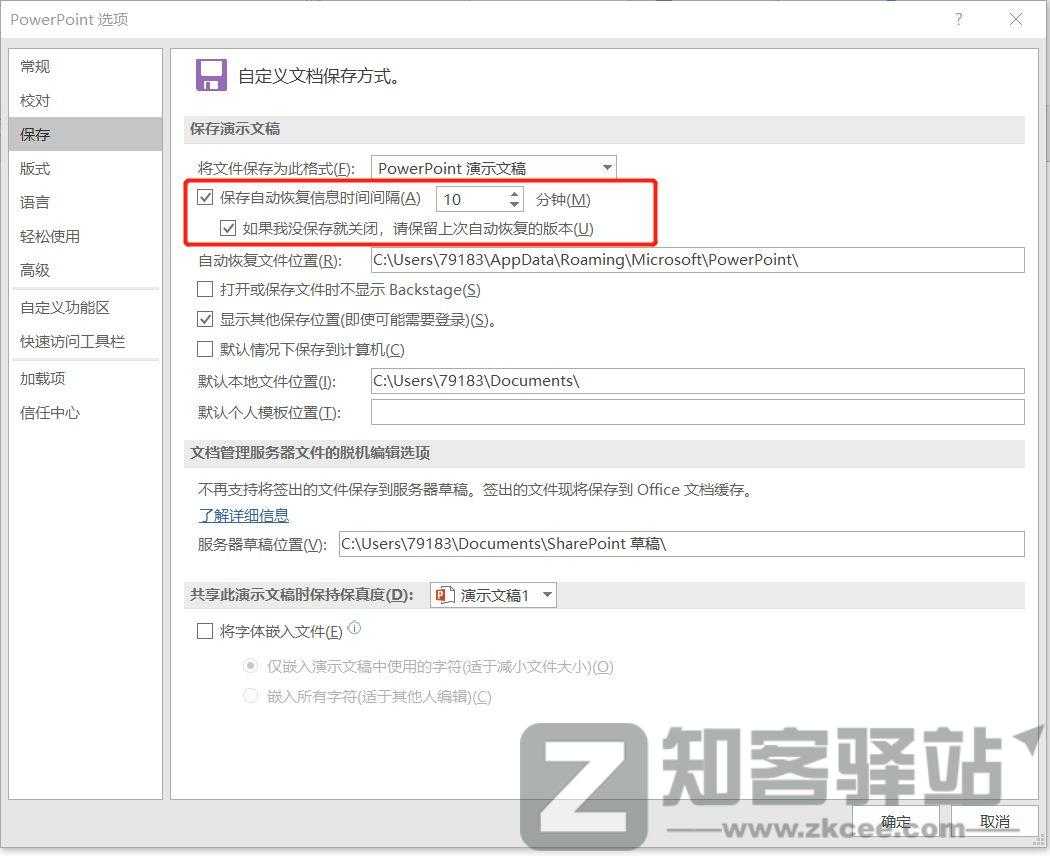Open the 将文件保存为此格式 dropdown
This screenshot has width=1050, height=856.
point(606,167)
